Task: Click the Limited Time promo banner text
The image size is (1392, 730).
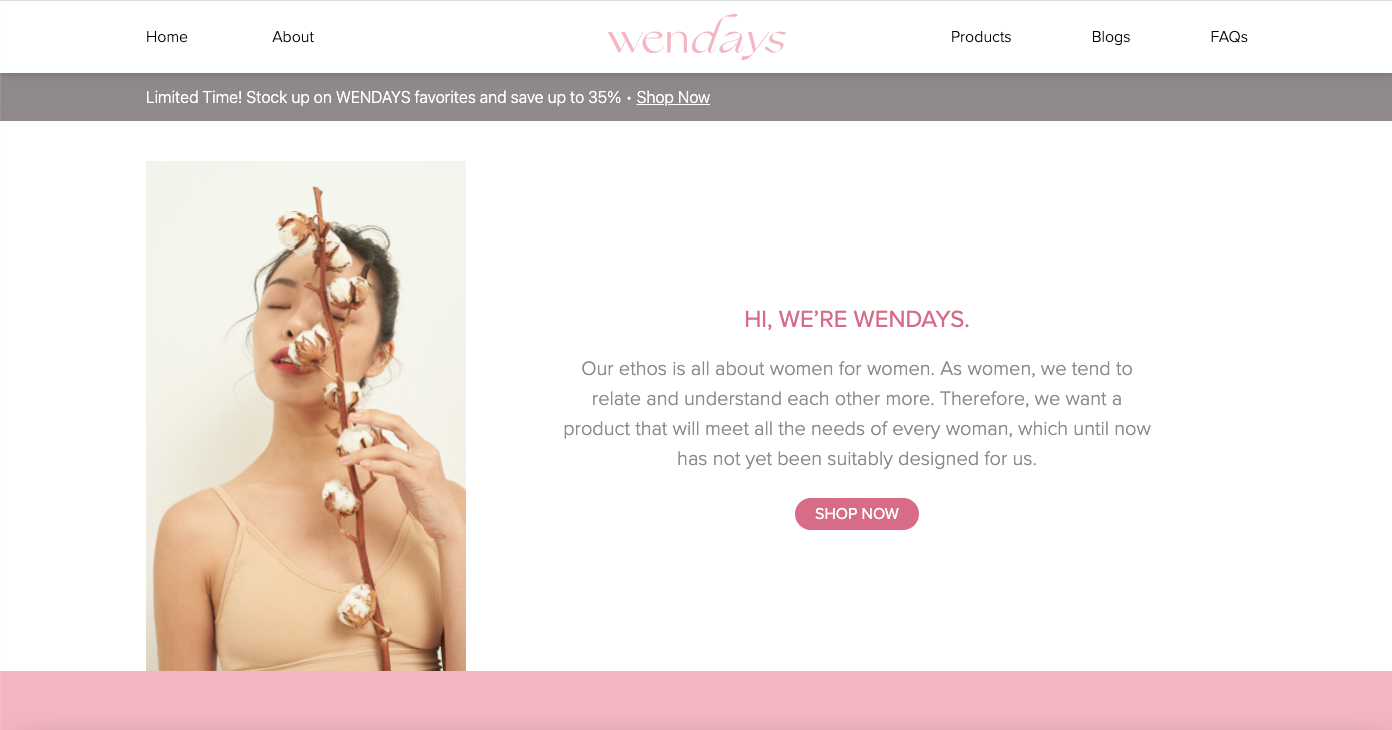Action: click(x=384, y=97)
